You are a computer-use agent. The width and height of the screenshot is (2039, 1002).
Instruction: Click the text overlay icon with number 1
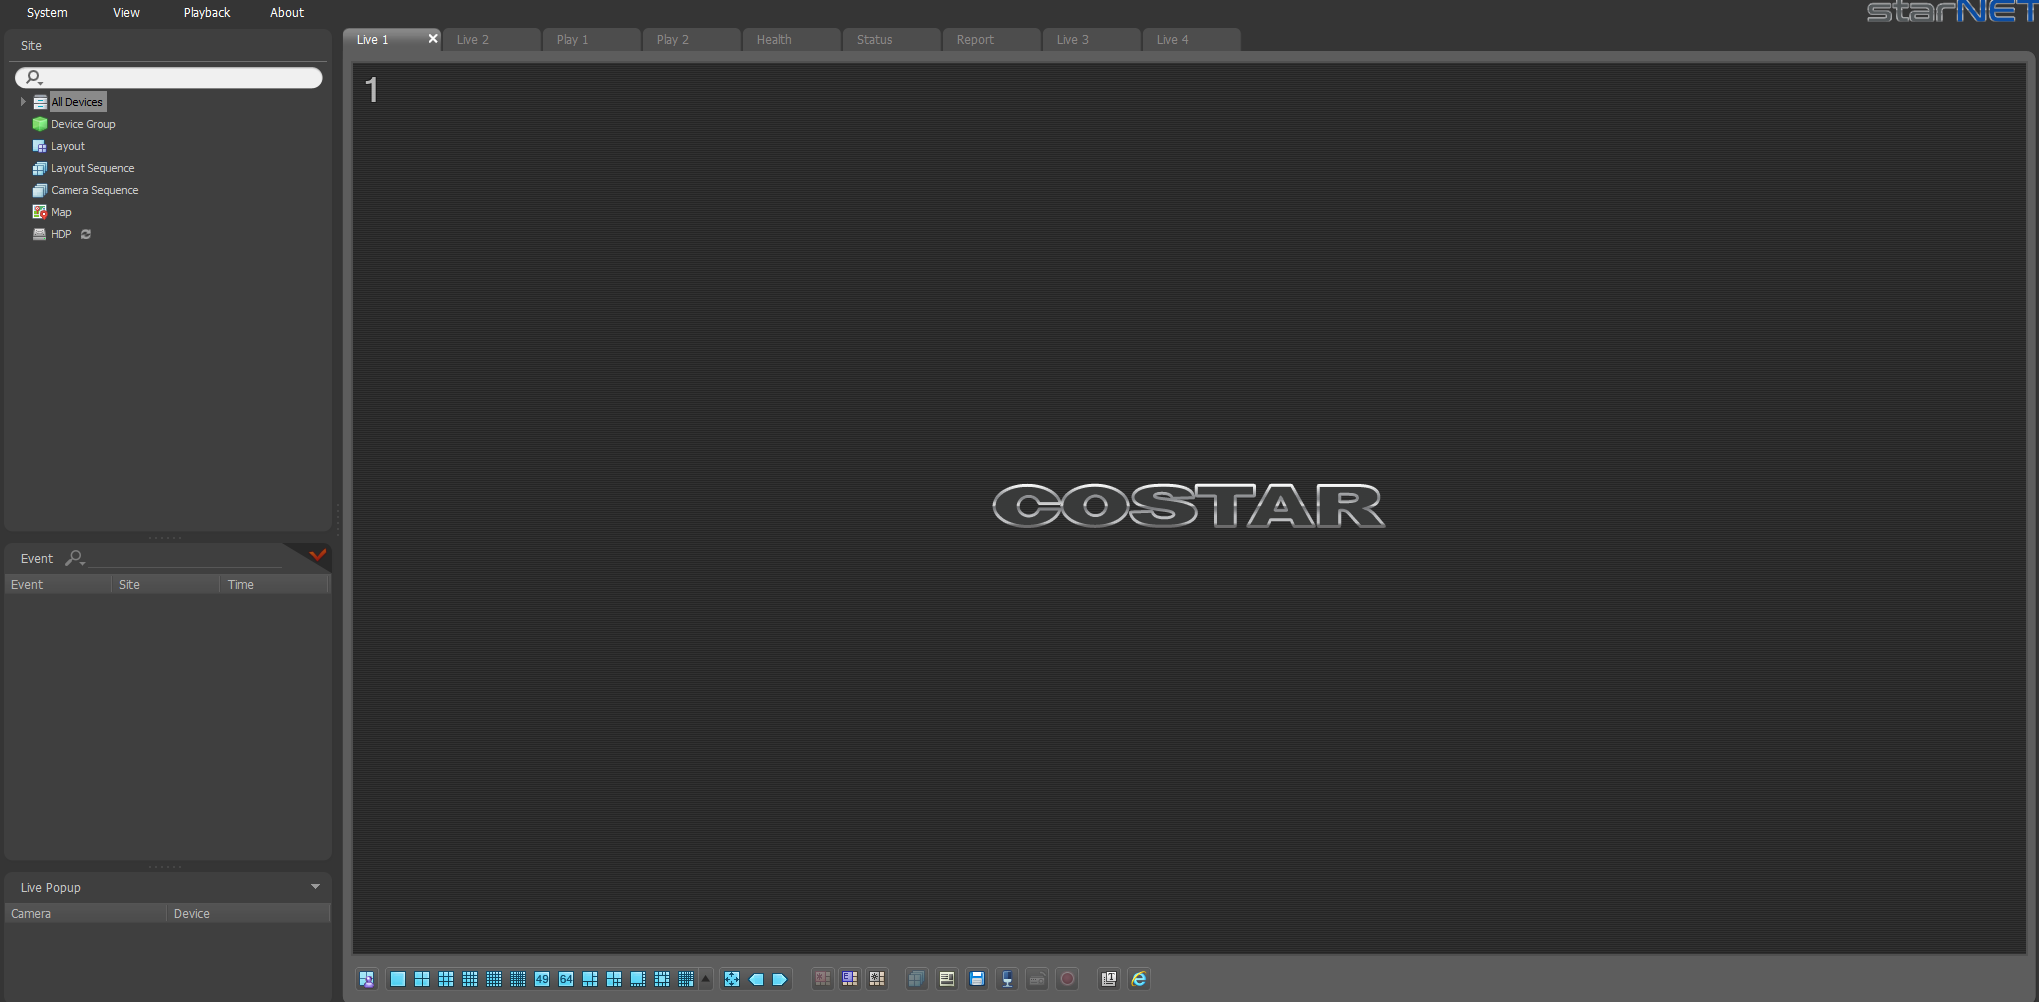pyautogui.click(x=1109, y=979)
